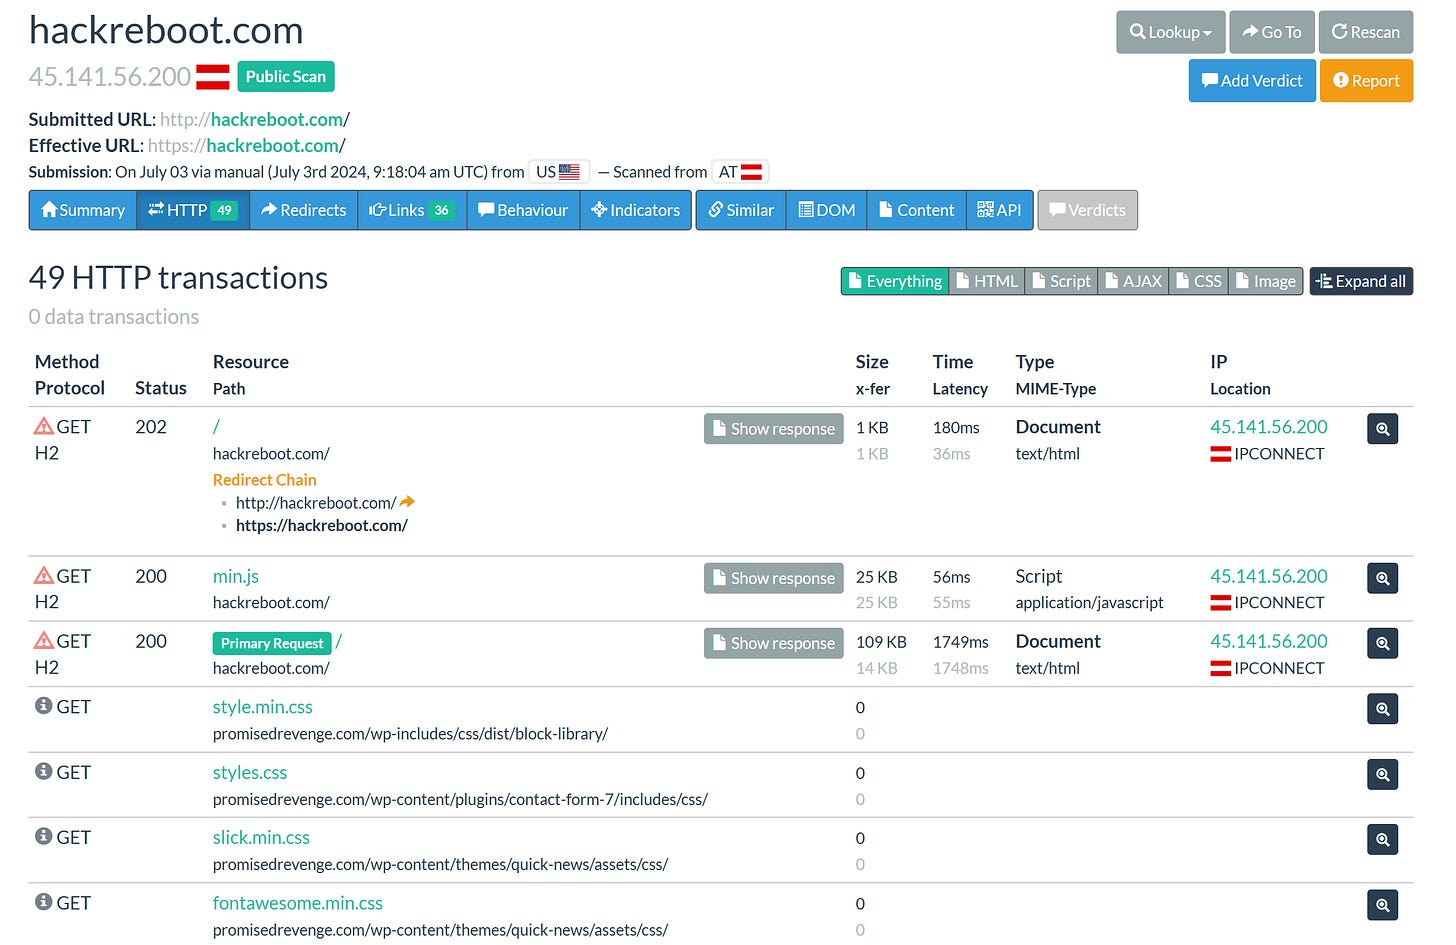This screenshot has width=1456, height=945.
Task: Click the greyed Verdicts tab
Action: click(x=1087, y=210)
